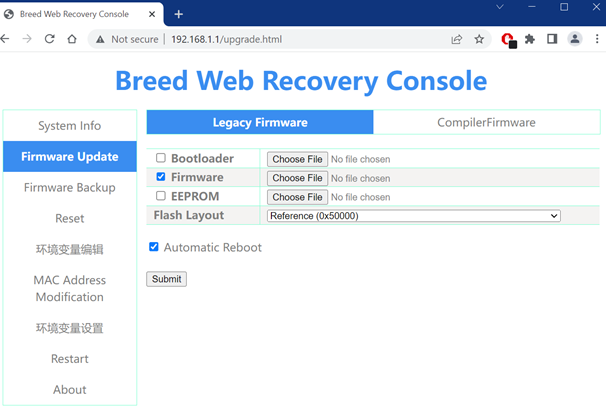Open the Extensions puzzle icon
The height and width of the screenshot is (410, 606).
(x=530, y=39)
